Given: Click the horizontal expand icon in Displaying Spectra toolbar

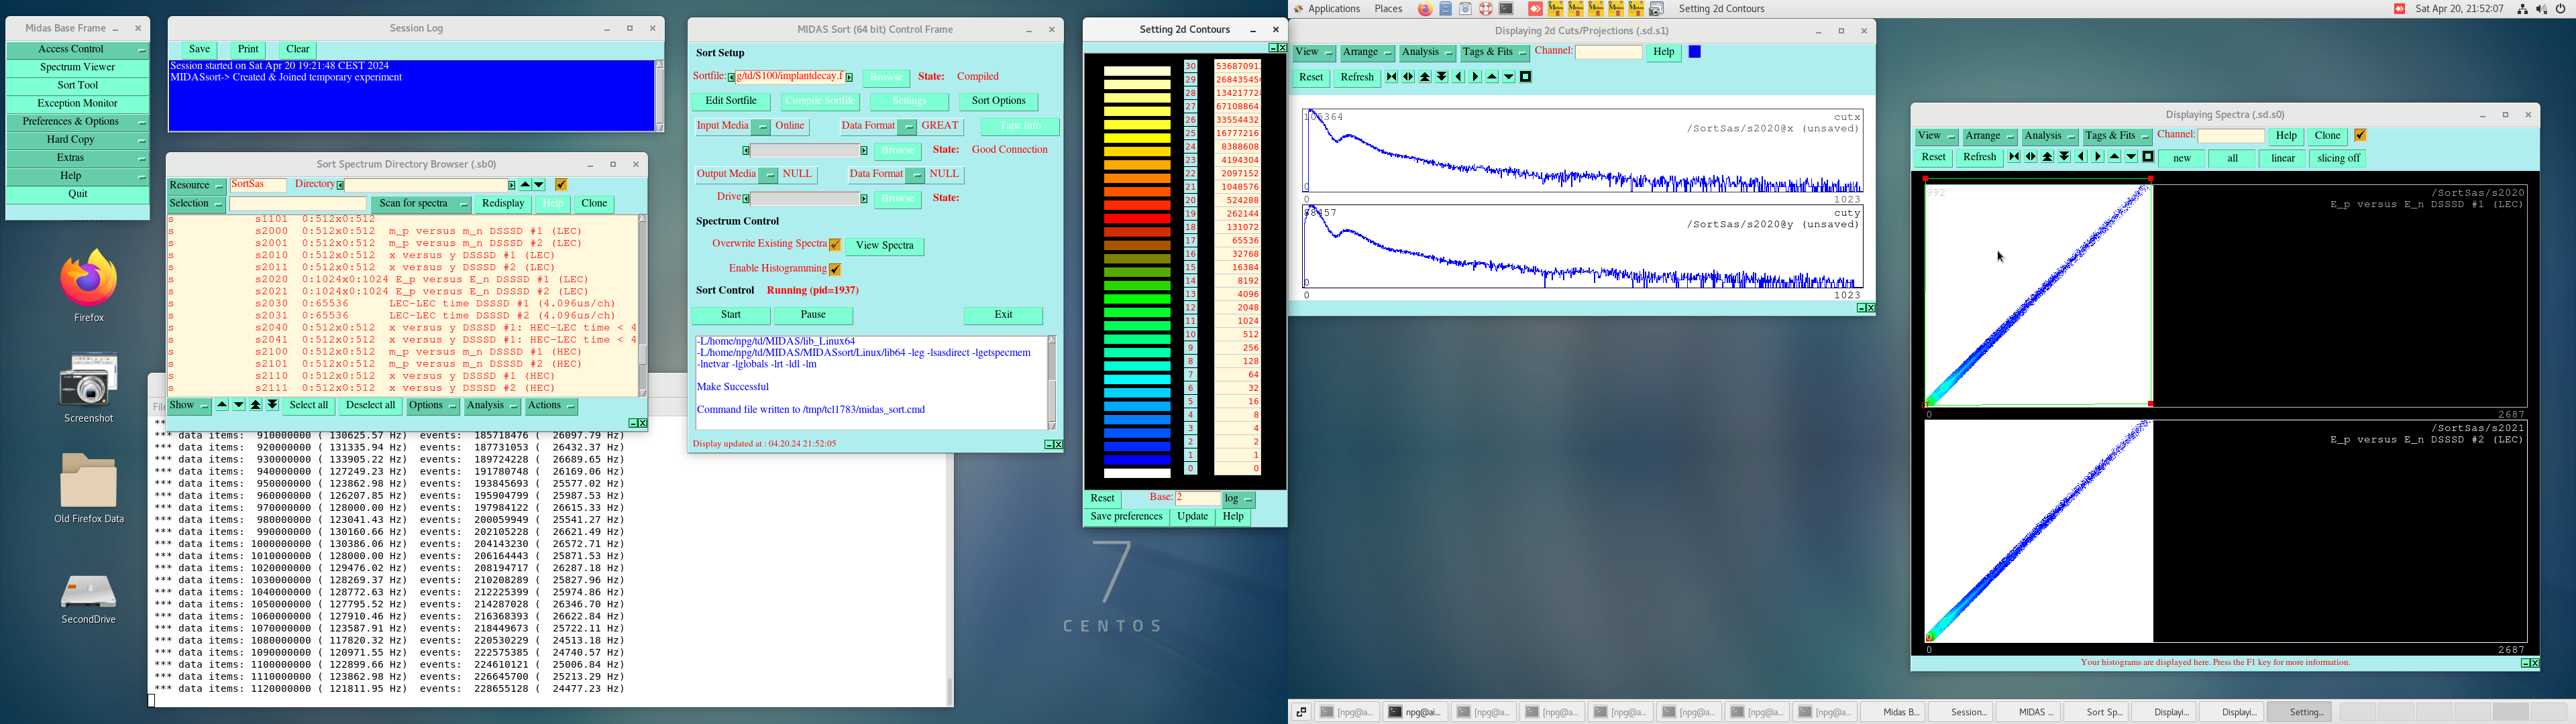Looking at the screenshot, I should [2031, 157].
